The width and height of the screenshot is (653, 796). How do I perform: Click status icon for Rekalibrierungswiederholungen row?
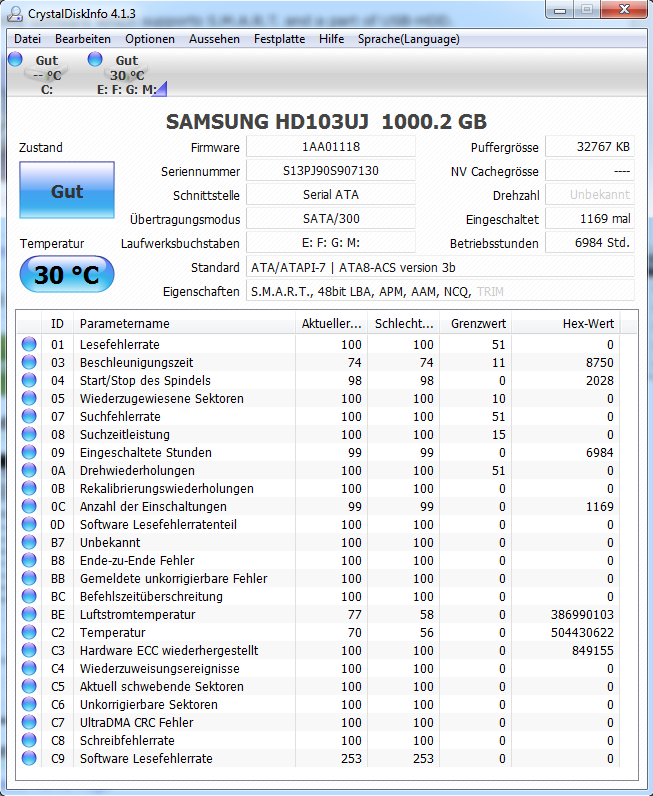point(29,488)
